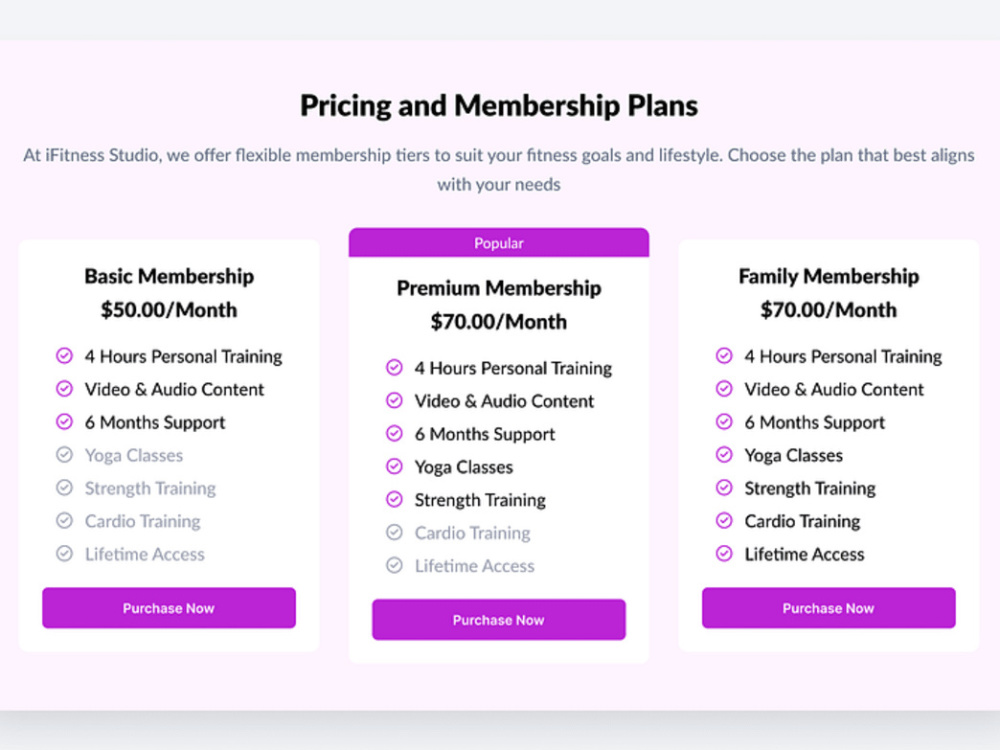Select the Premium Membership heading

pos(499,288)
